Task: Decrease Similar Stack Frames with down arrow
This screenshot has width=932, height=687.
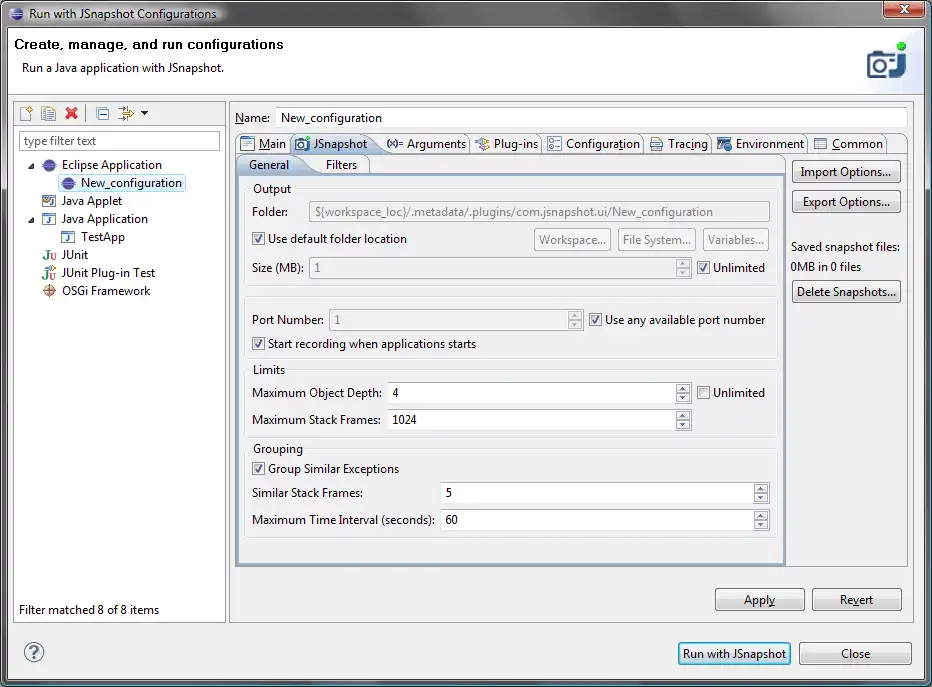Action: pyautogui.click(x=761, y=497)
